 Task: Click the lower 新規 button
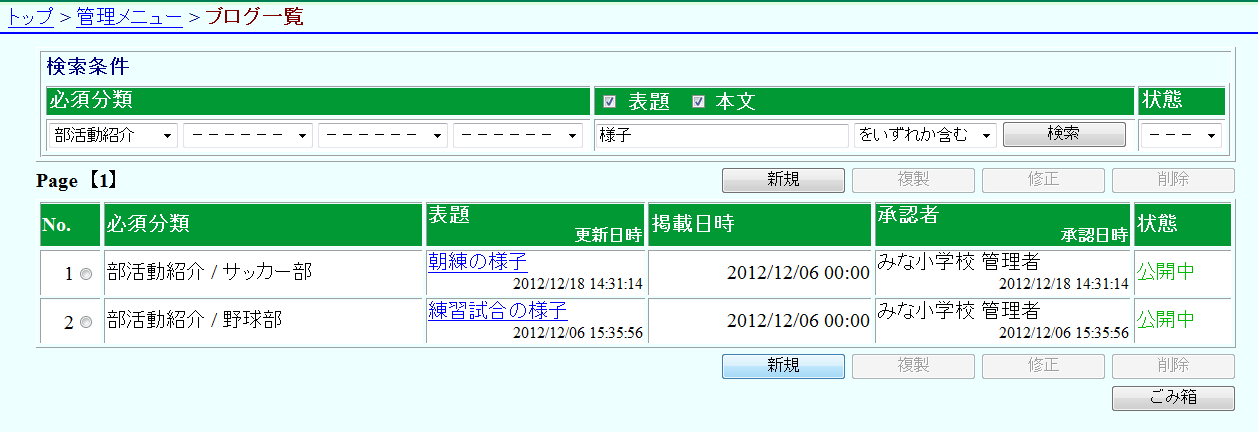[x=783, y=366]
